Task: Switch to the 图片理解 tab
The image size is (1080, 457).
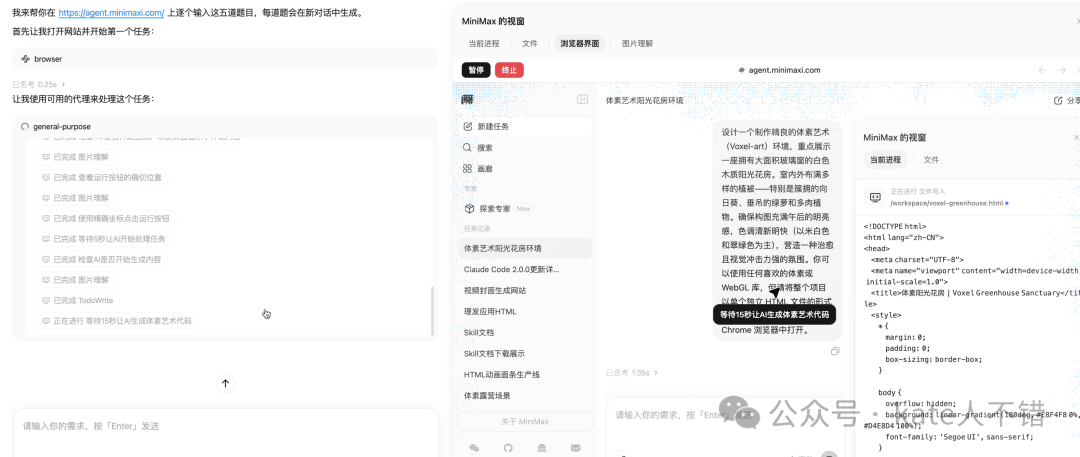Action: coord(637,44)
